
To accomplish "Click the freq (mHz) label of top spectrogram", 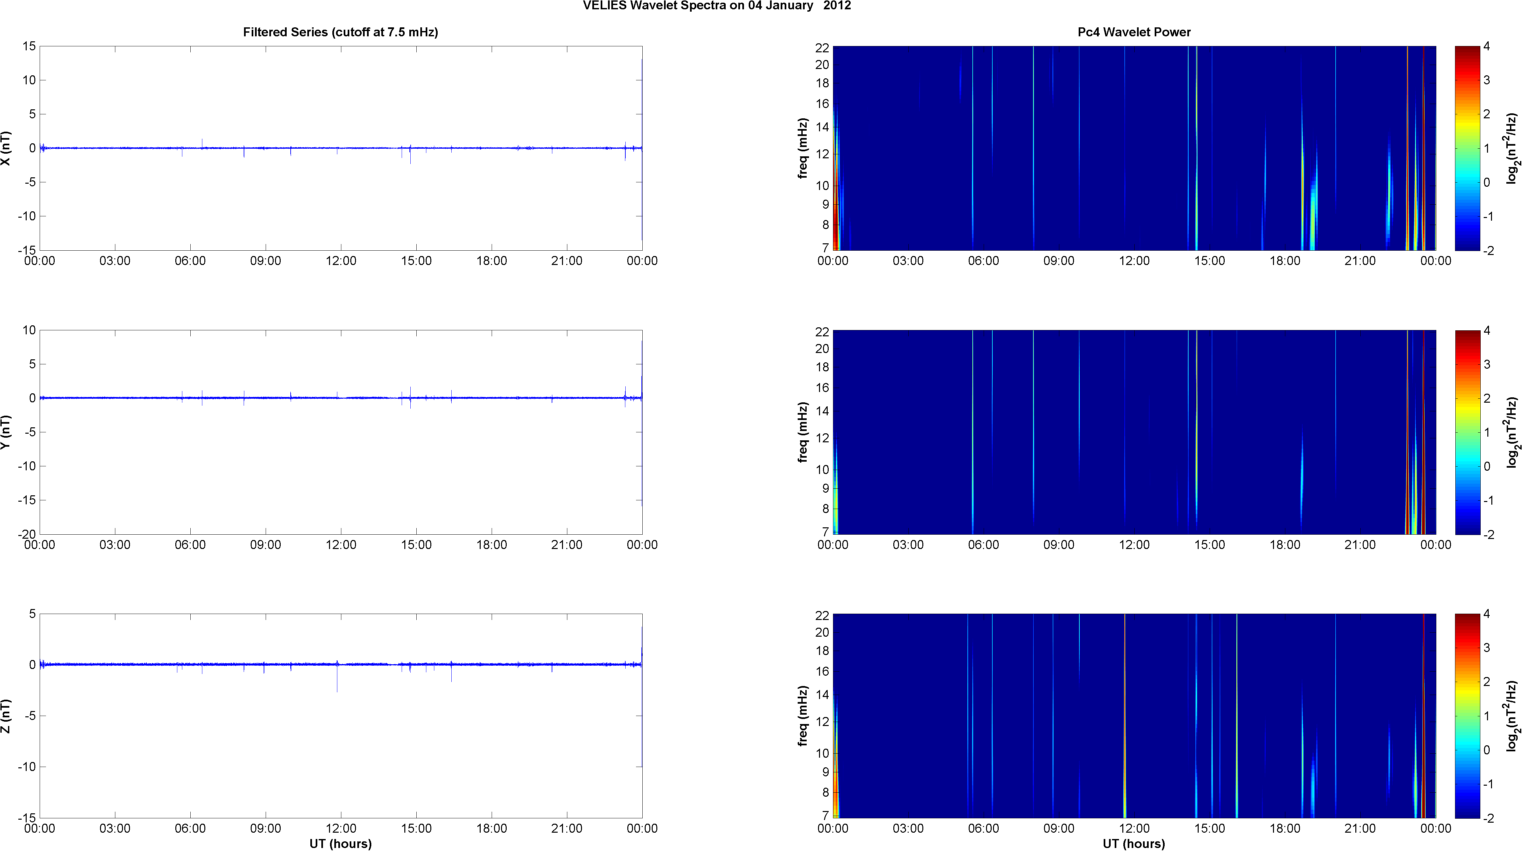I will pyautogui.click(x=802, y=148).
